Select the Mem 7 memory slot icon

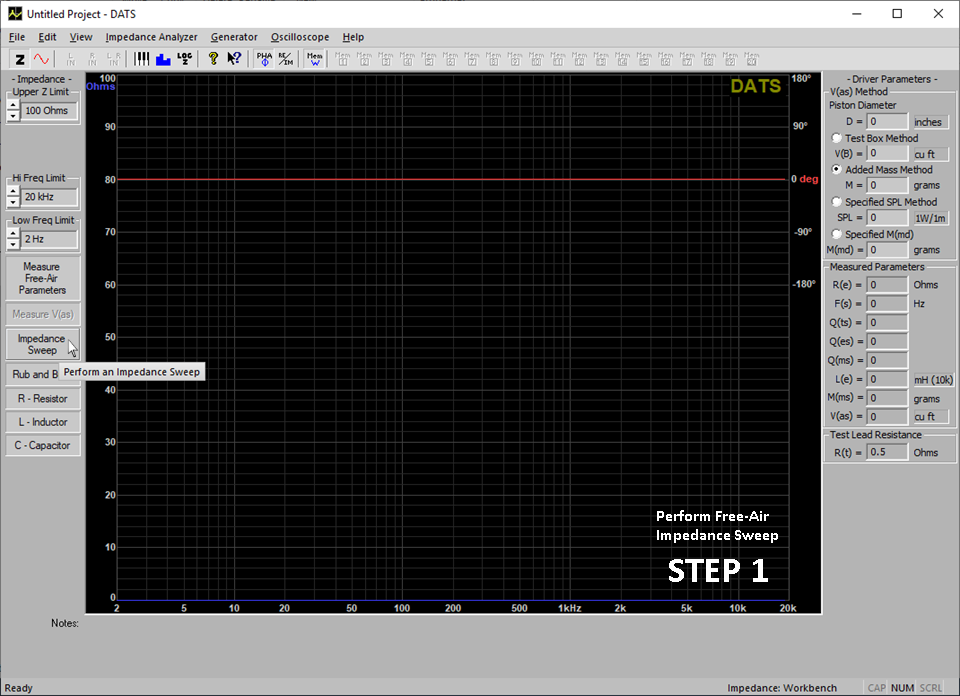tap(472, 59)
